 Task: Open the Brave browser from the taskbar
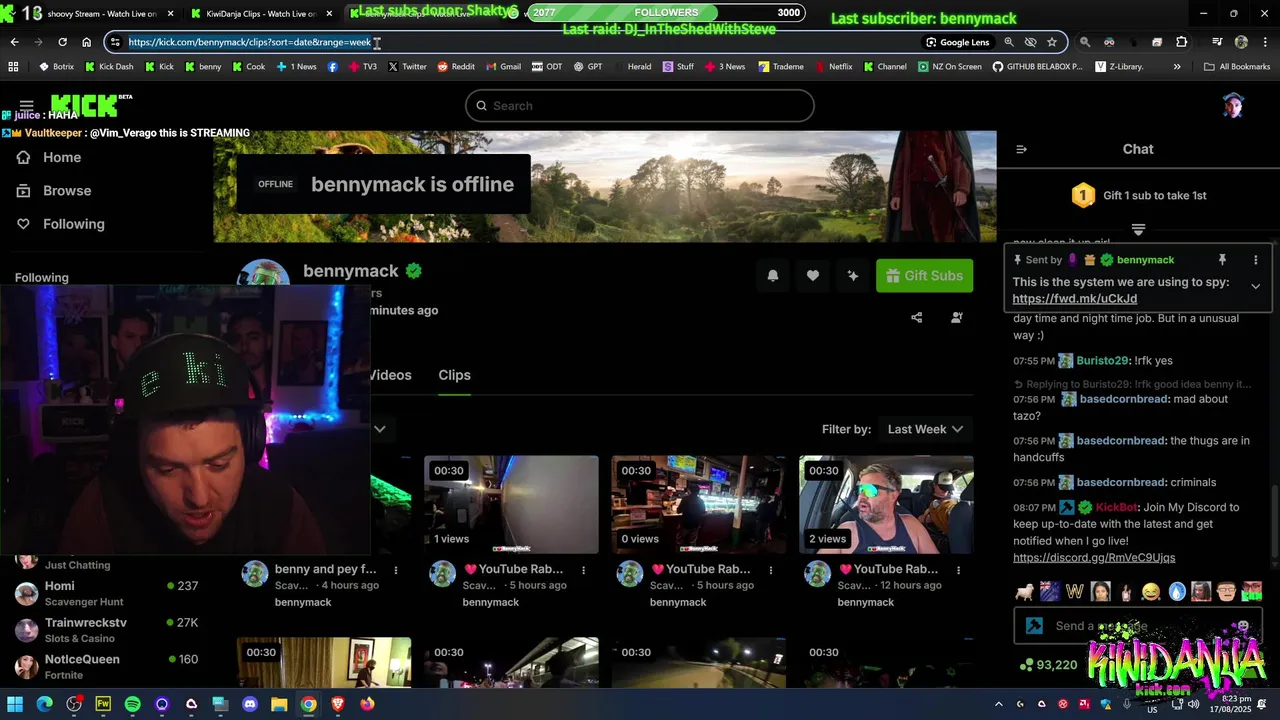(338, 704)
